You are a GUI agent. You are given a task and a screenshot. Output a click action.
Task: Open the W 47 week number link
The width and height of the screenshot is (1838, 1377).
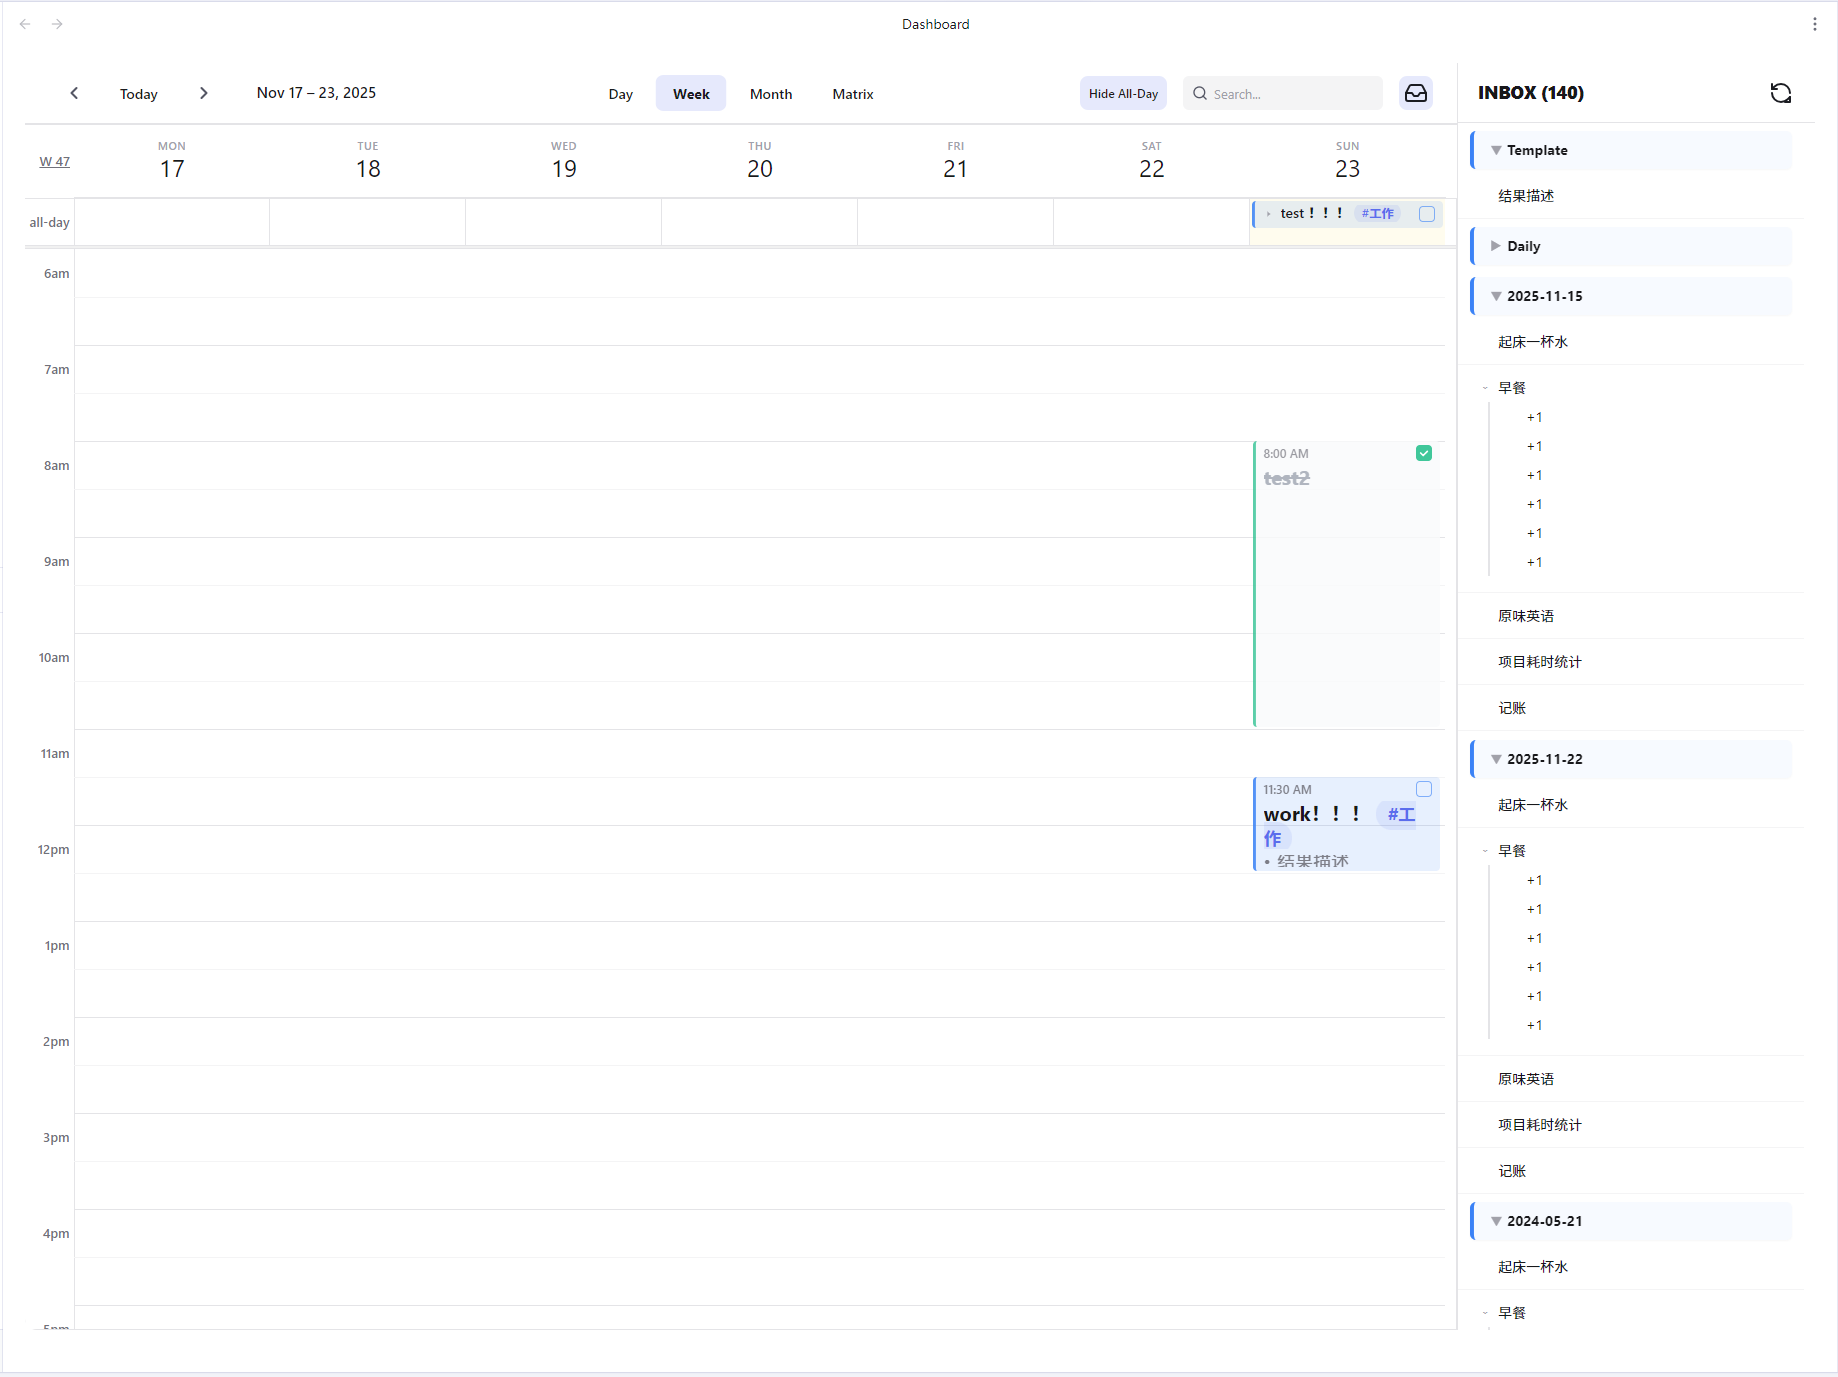coord(54,161)
